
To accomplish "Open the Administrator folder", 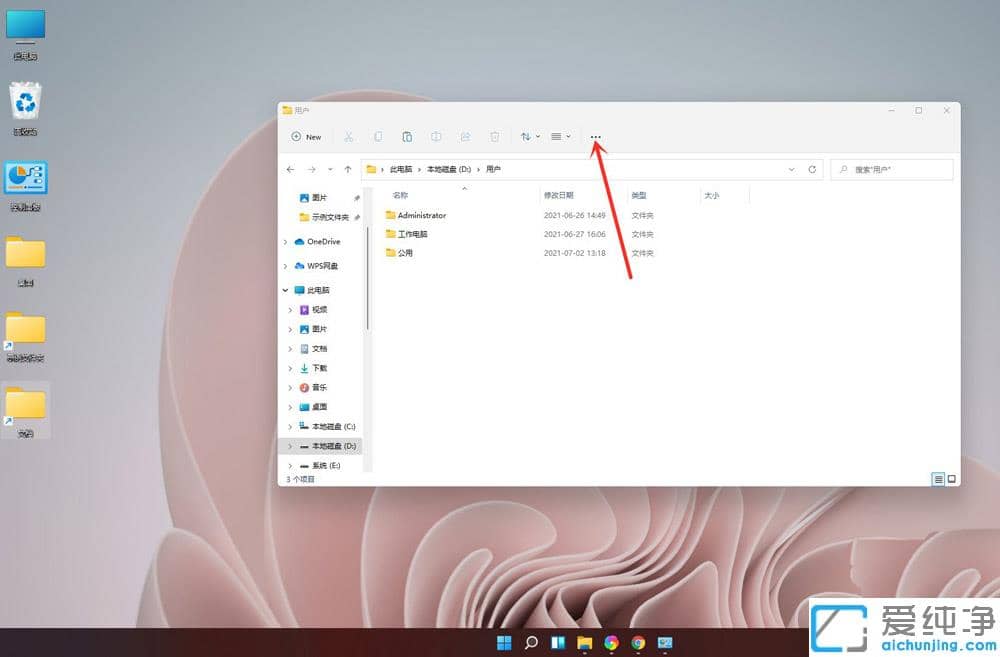I will click(x=421, y=215).
